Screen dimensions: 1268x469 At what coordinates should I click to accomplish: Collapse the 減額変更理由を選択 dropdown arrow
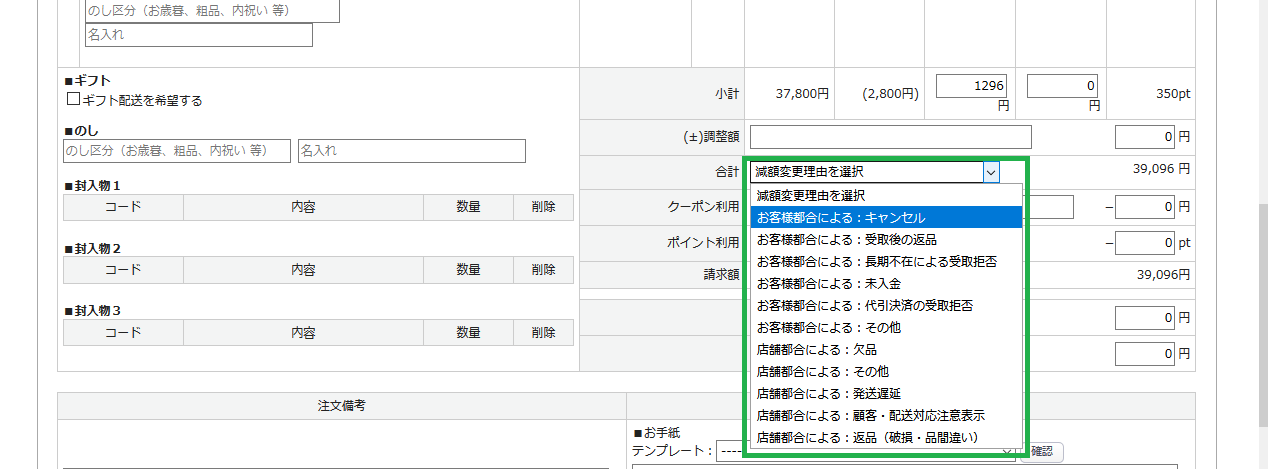(x=990, y=172)
